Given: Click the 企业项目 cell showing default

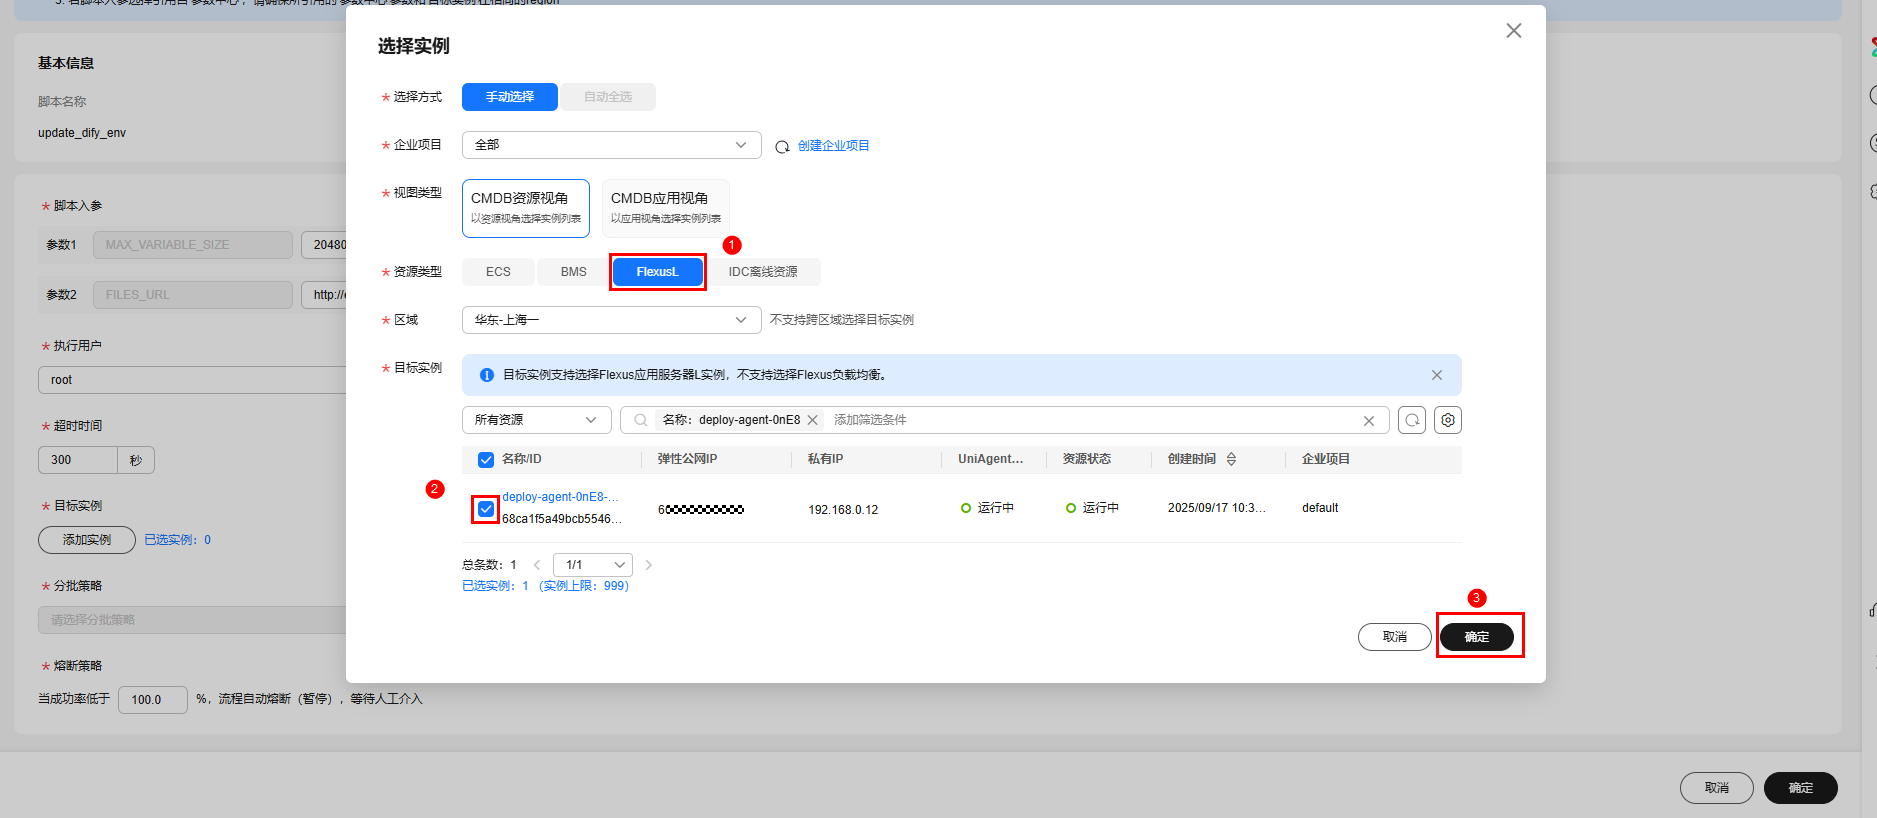Looking at the screenshot, I should point(1320,508).
